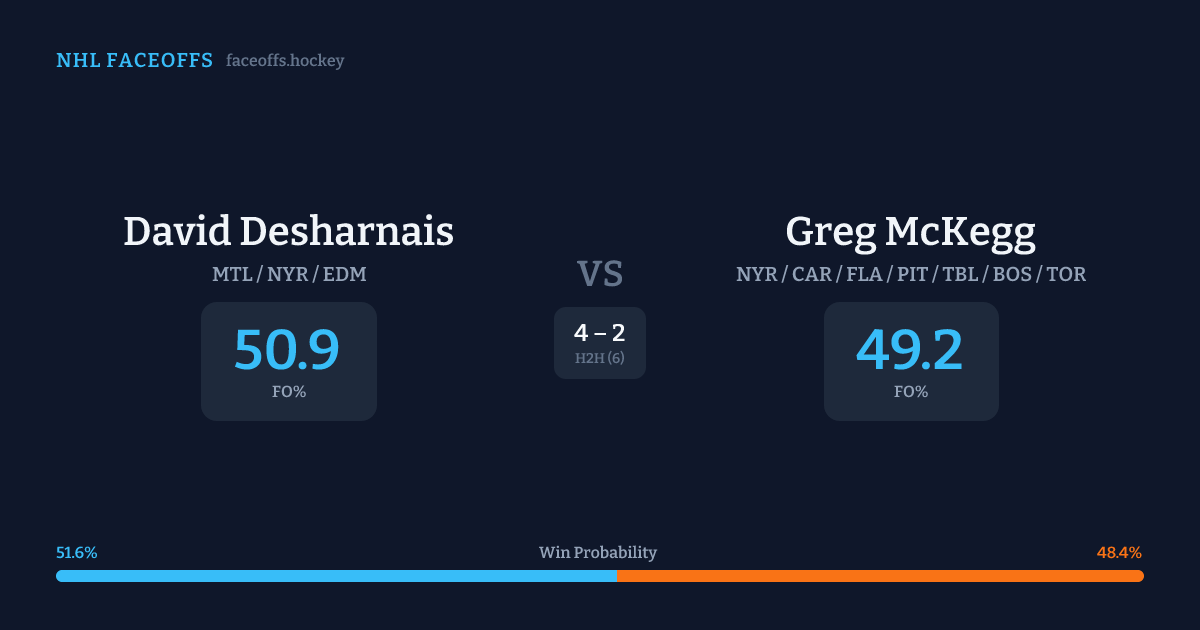1200x630 pixels.
Task: Select the David Desharnais player name
Action: click(x=288, y=231)
